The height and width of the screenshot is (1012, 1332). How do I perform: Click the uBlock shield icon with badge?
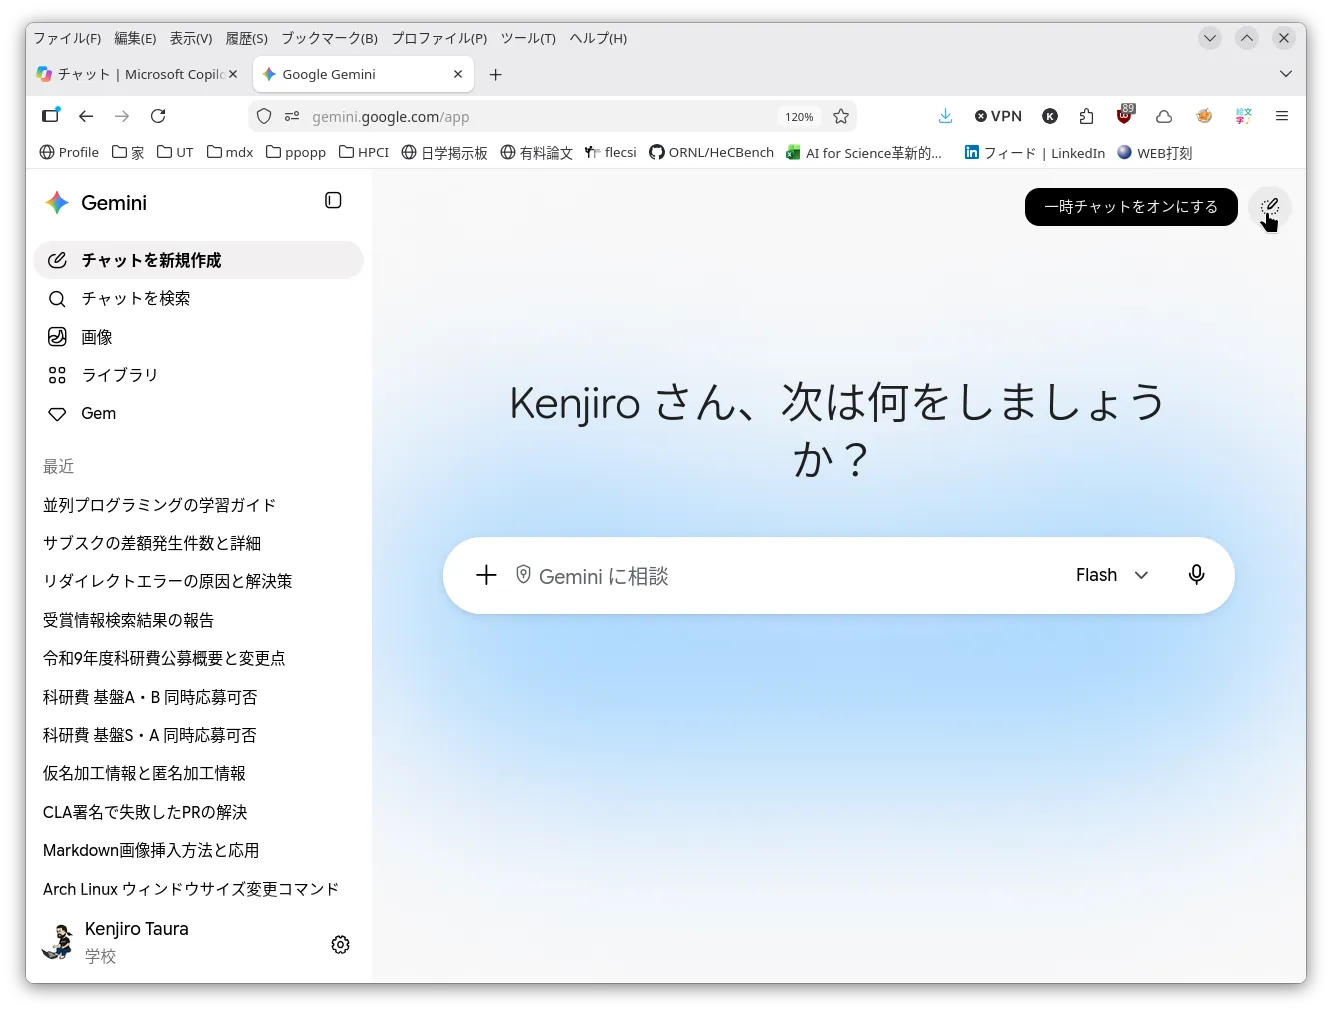click(x=1125, y=115)
